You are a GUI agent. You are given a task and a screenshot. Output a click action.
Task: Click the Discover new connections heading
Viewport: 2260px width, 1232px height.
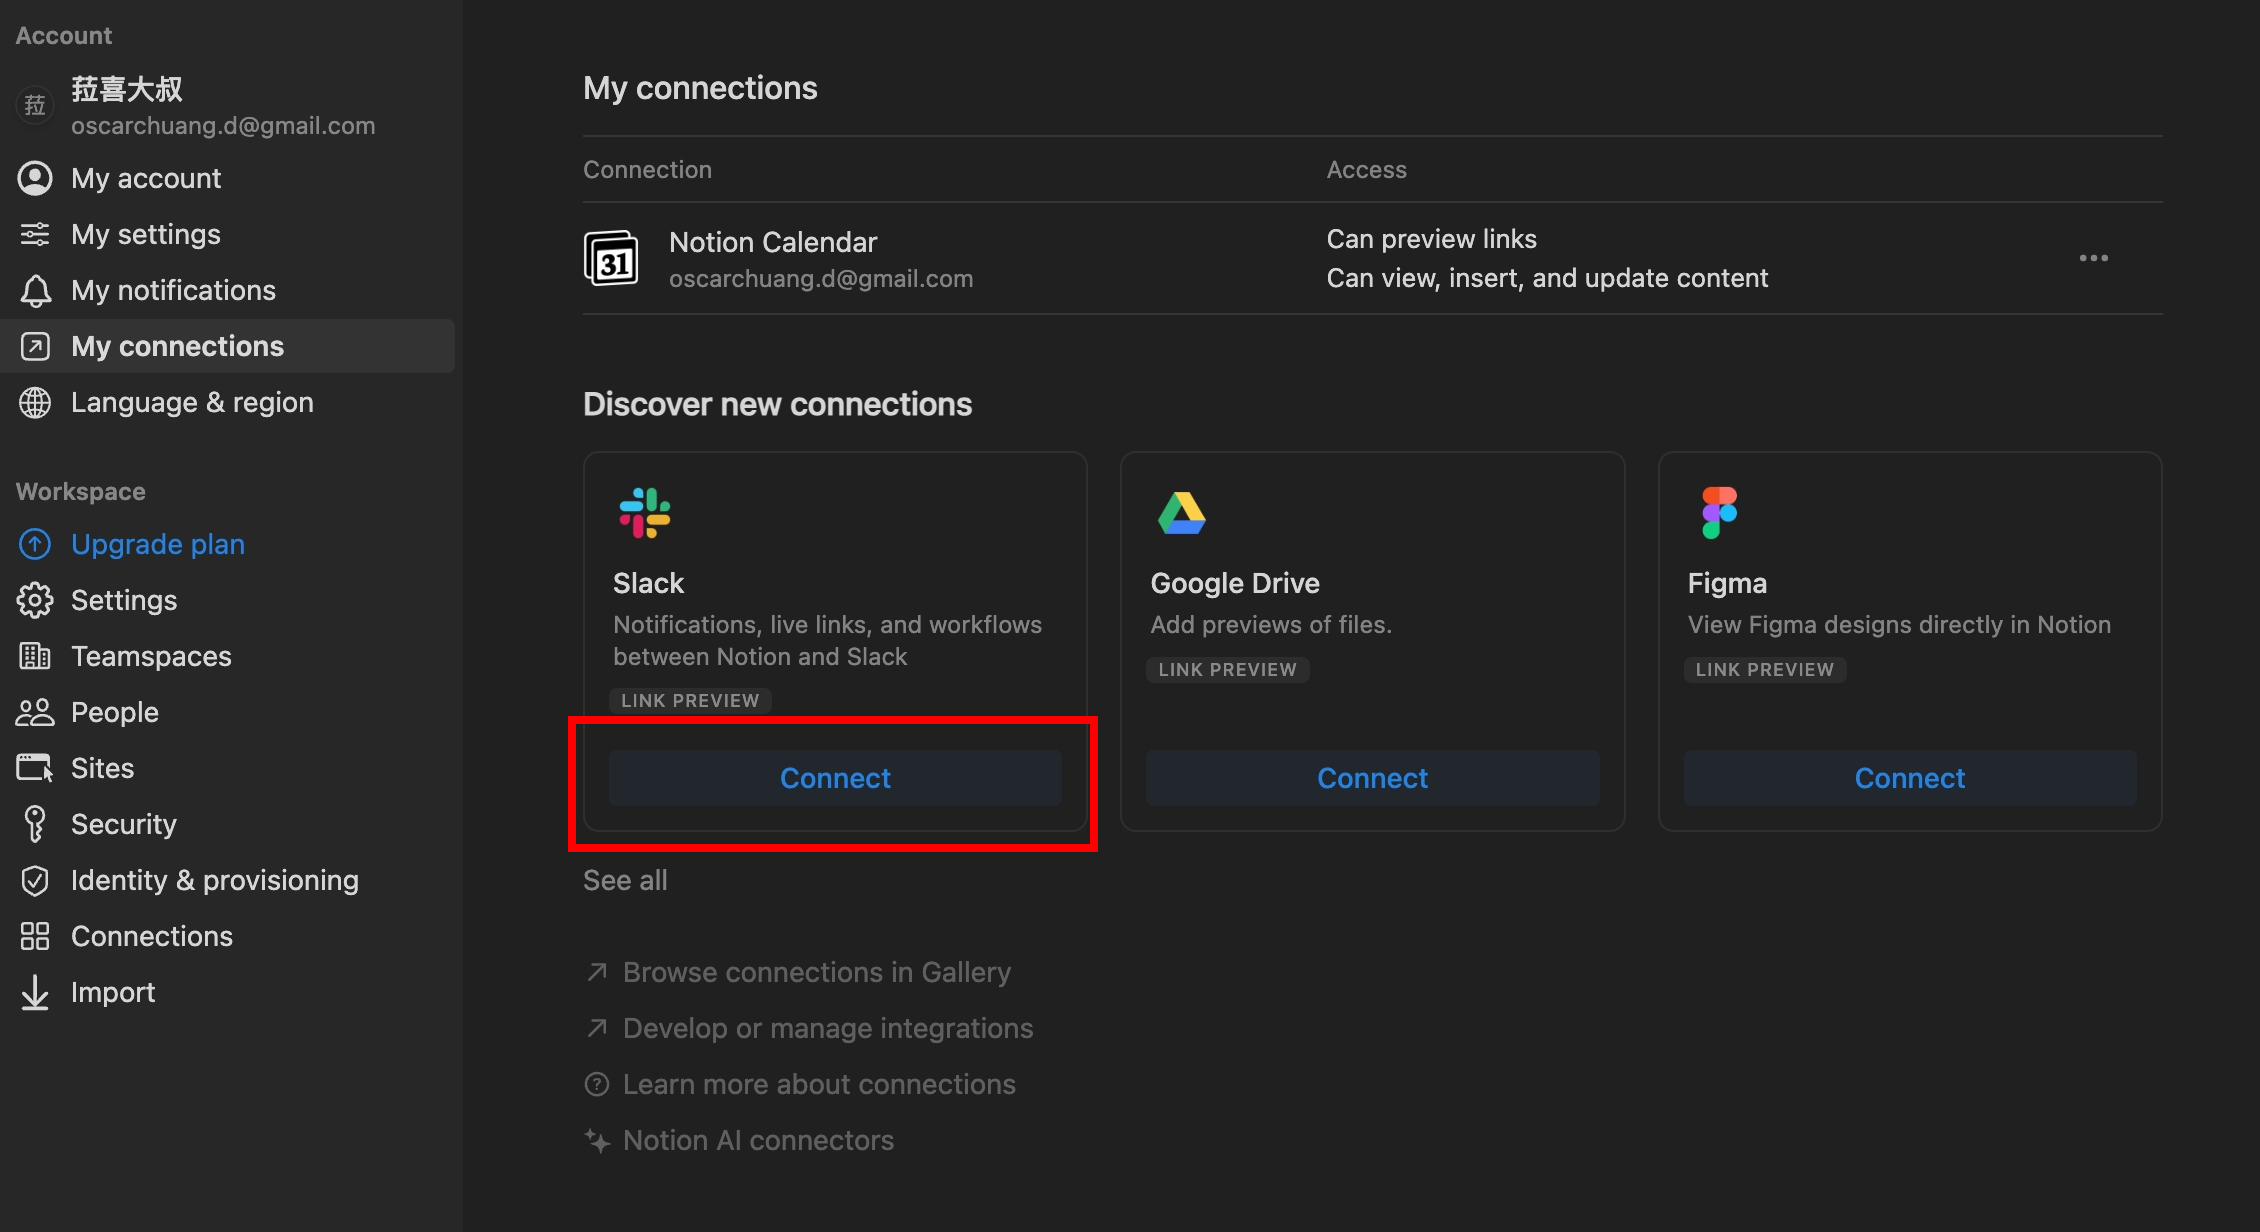pyautogui.click(x=777, y=404)
